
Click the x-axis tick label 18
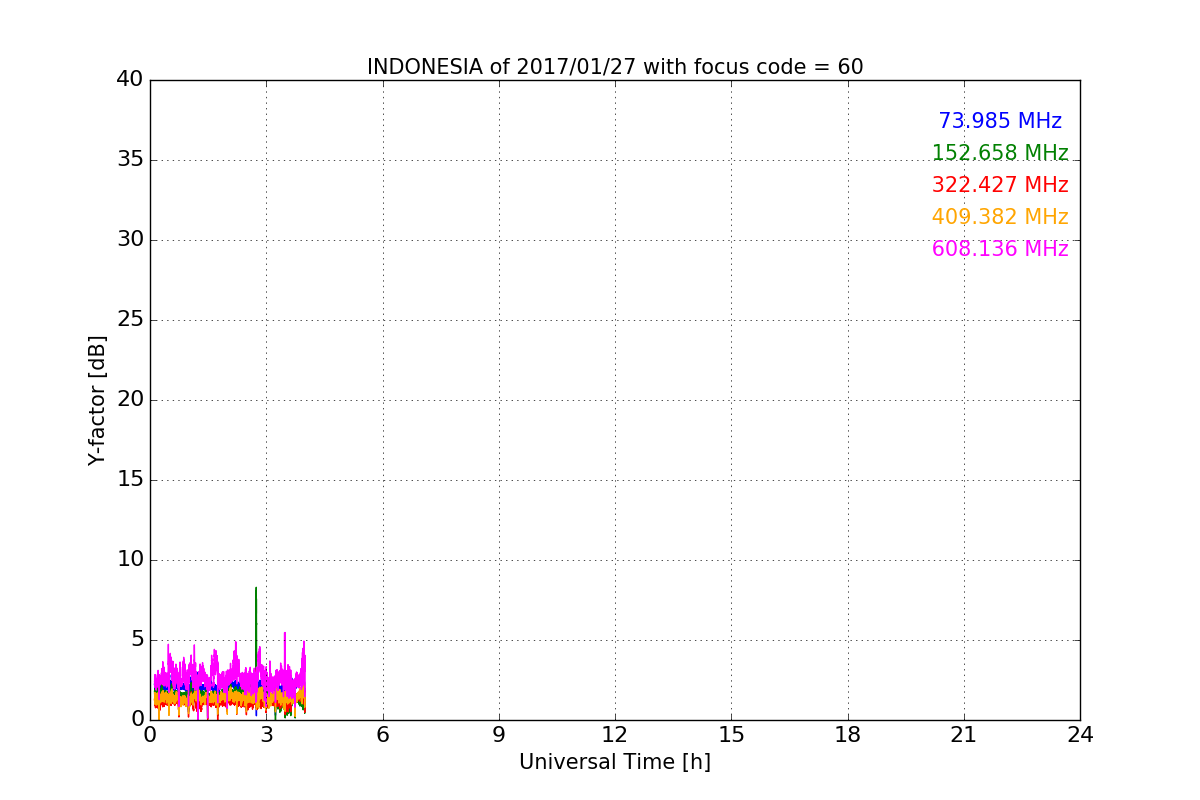pos(848,735)
